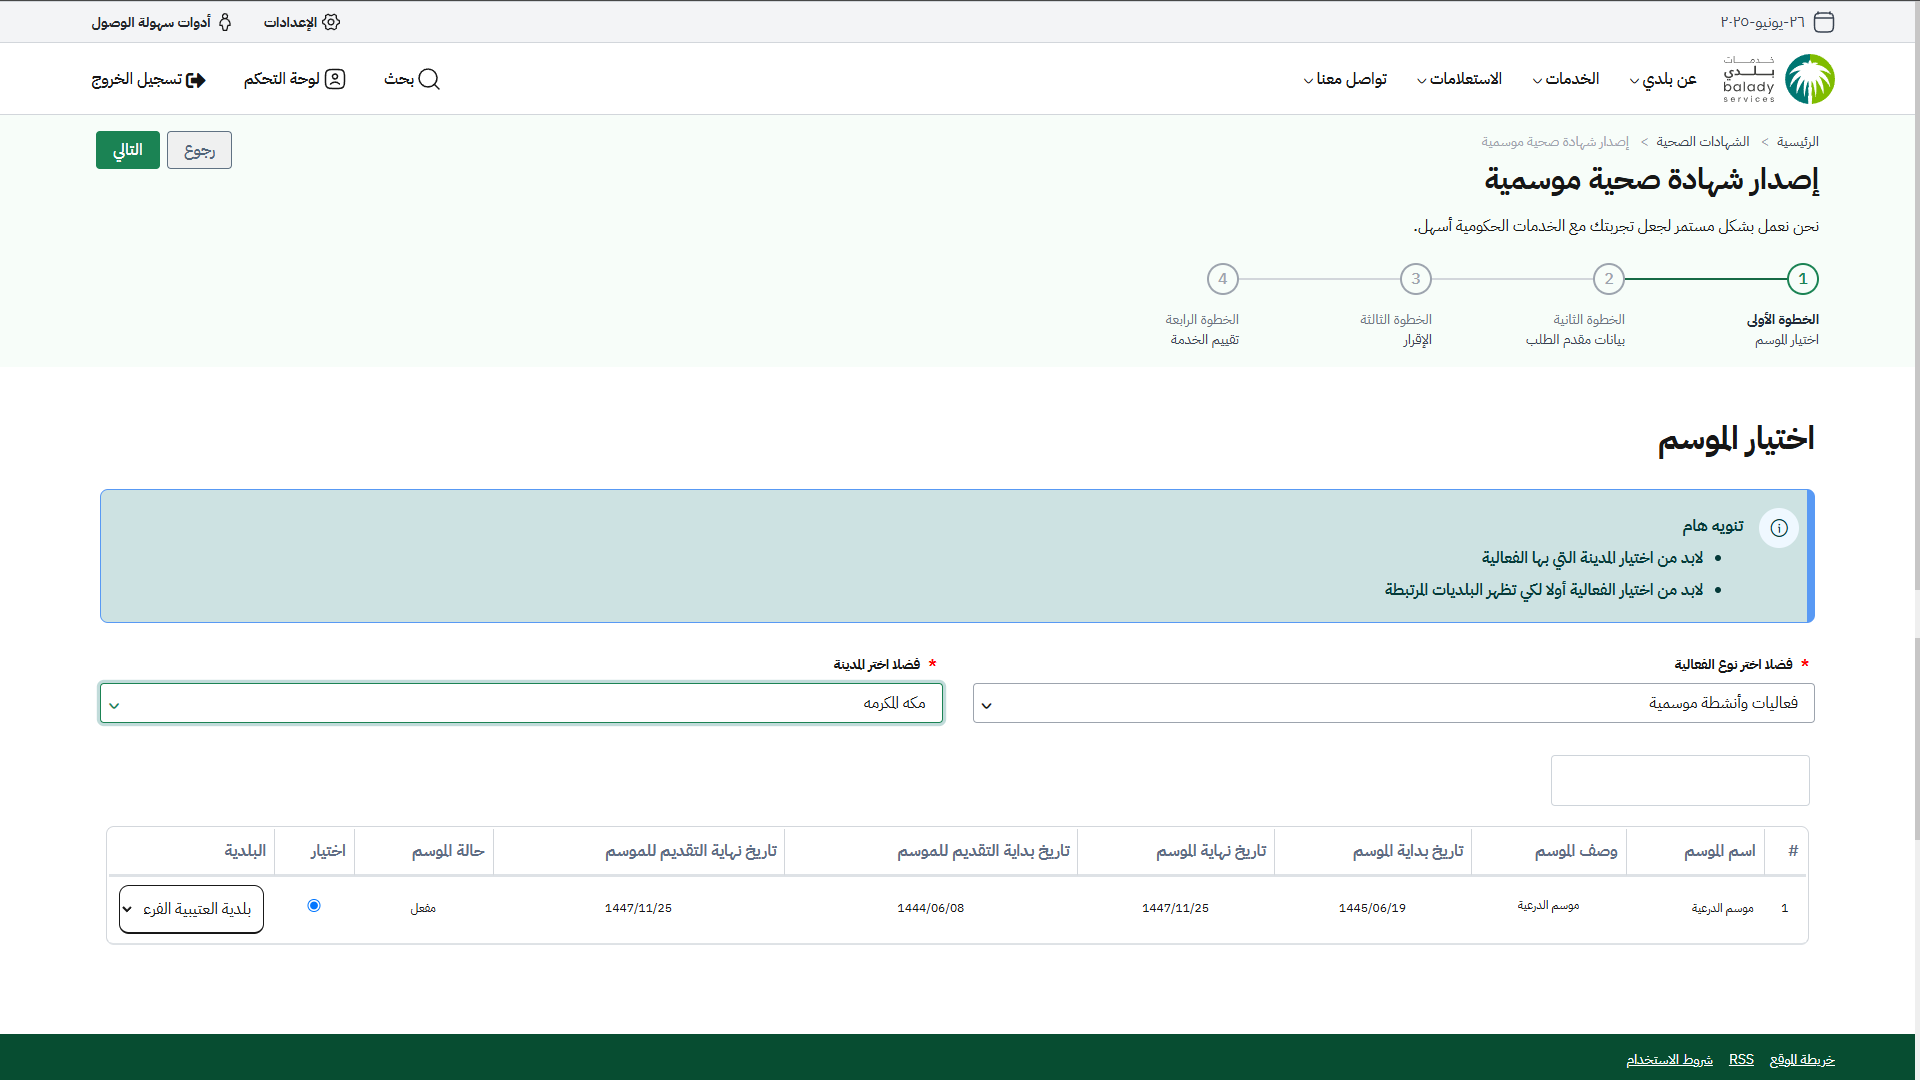
Task: Click the التالي next button
Action: point(128,150)
